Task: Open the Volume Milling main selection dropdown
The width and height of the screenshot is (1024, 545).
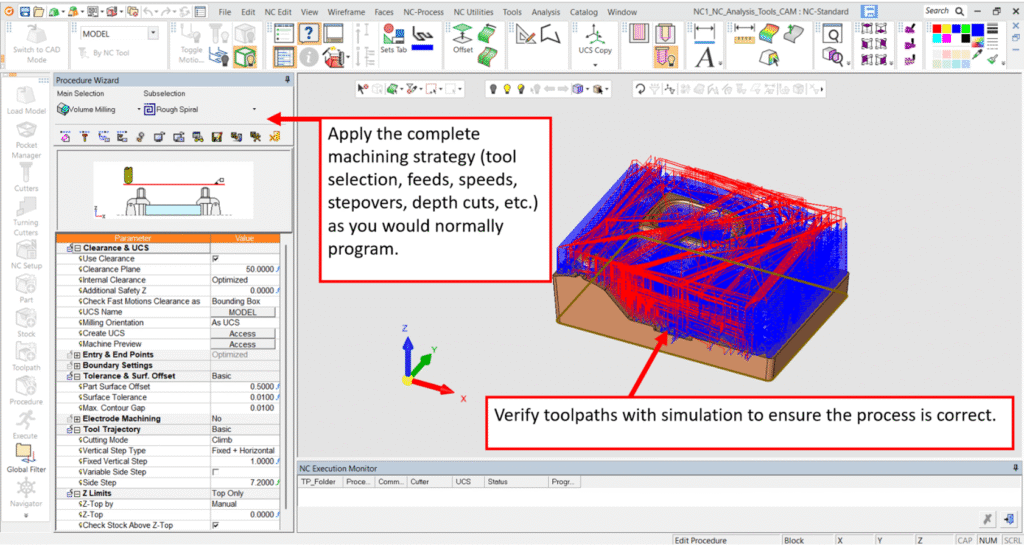Action: tap(138, 110)
